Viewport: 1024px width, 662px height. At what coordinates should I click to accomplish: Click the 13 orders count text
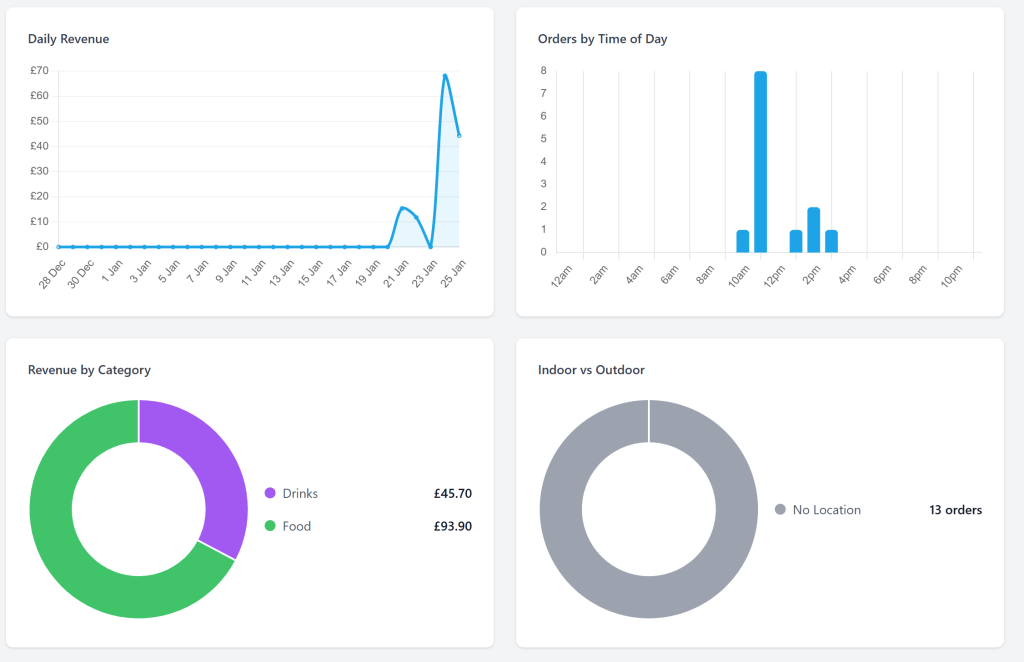(x=955, y=510)
